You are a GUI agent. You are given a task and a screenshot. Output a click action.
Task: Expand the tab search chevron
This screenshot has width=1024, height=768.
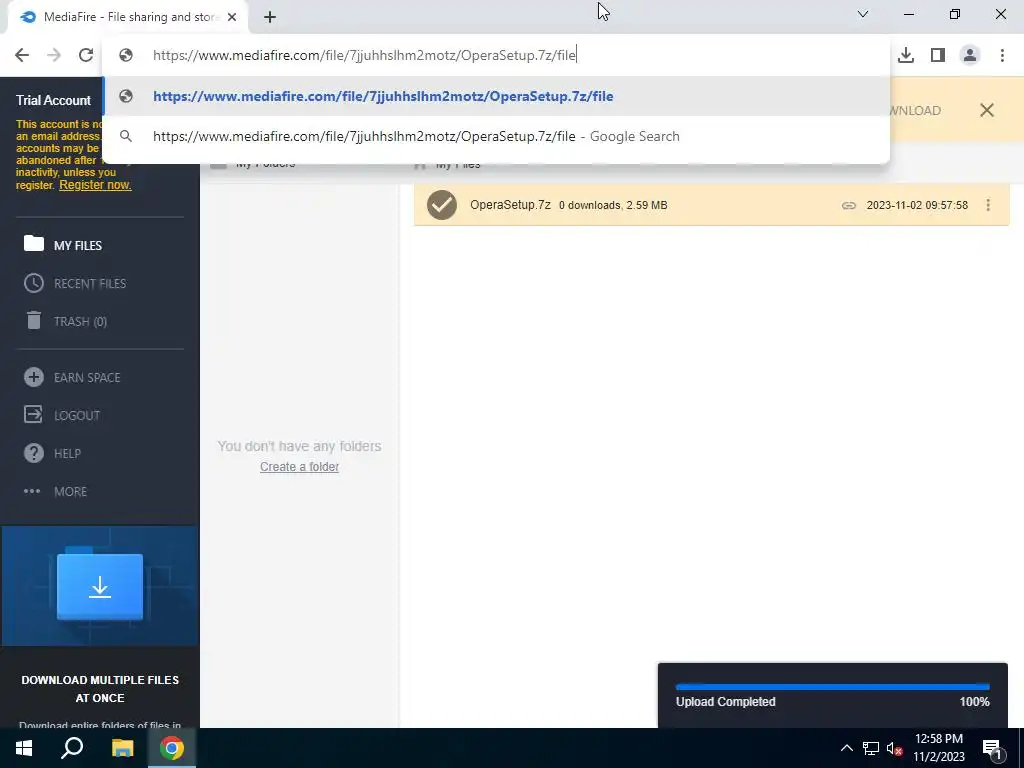pyautogui.click(x=863, y=14)
